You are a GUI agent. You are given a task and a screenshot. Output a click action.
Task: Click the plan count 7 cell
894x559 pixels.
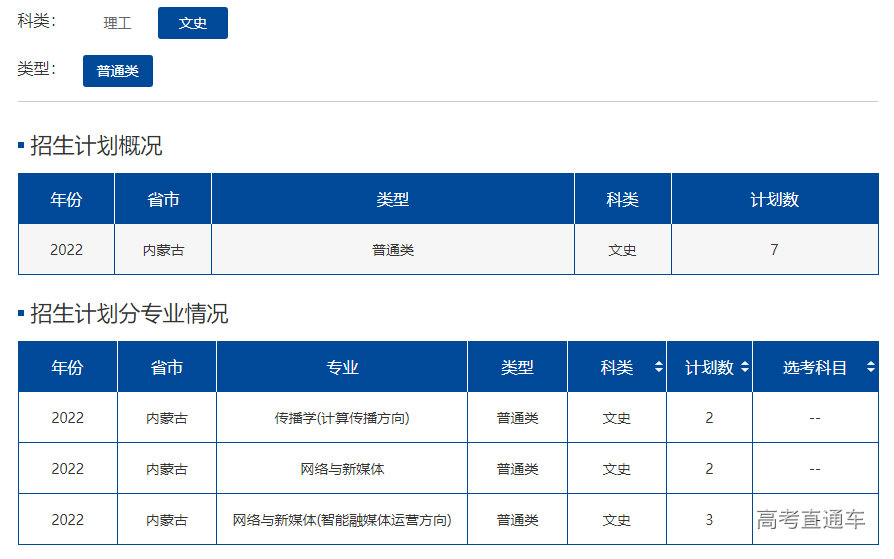pos(774,250)
